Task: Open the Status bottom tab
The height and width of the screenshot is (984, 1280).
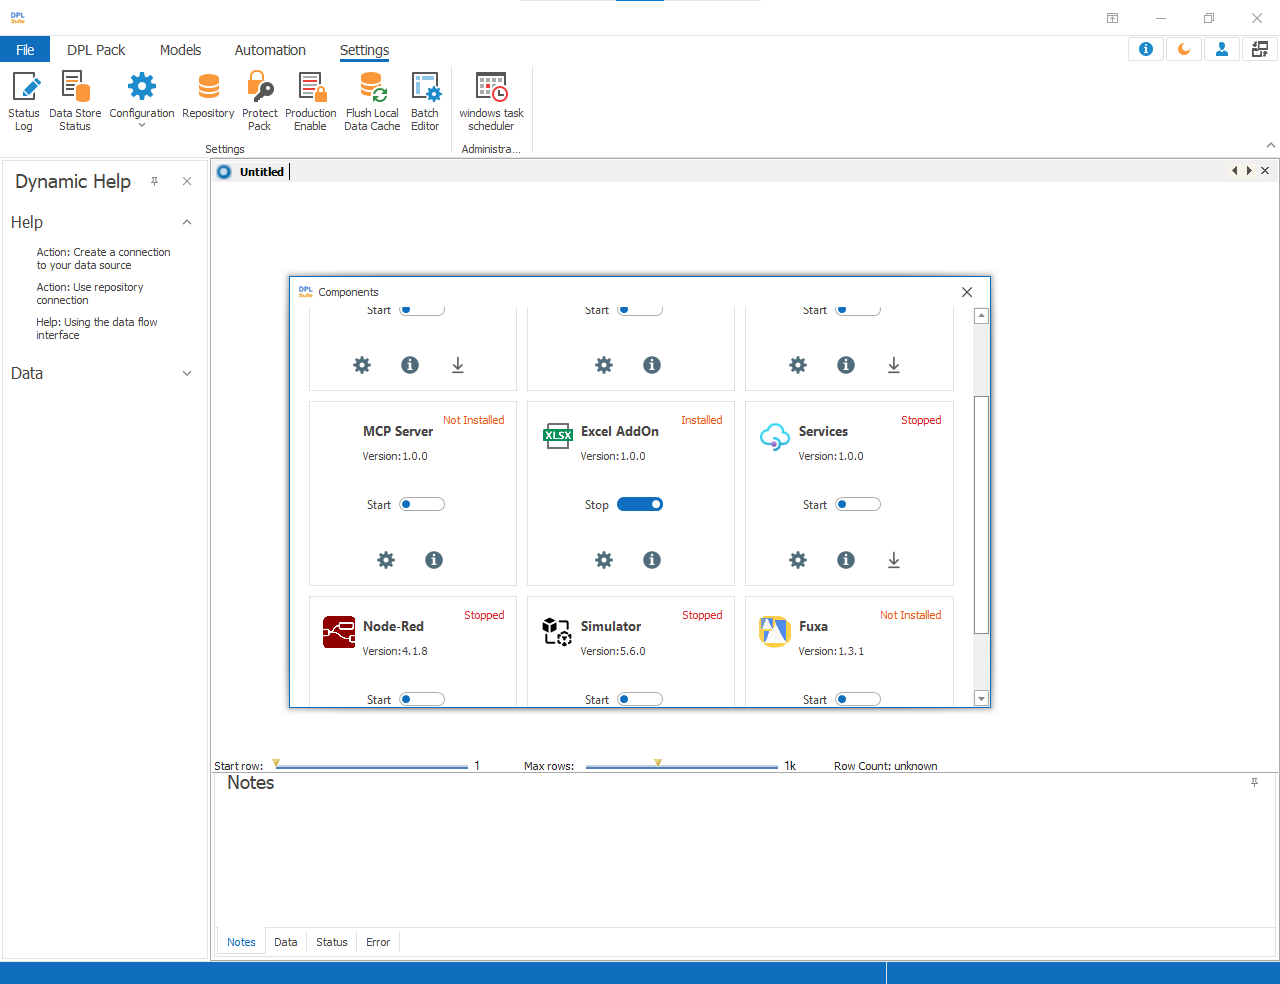Action: (x=332, y=942)
